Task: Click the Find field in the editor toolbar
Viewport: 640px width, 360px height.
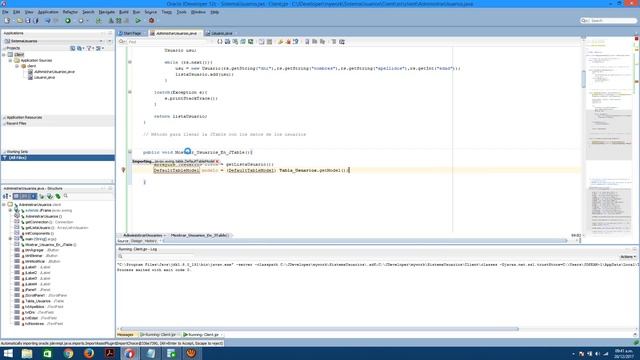Action: pos(167,42)
